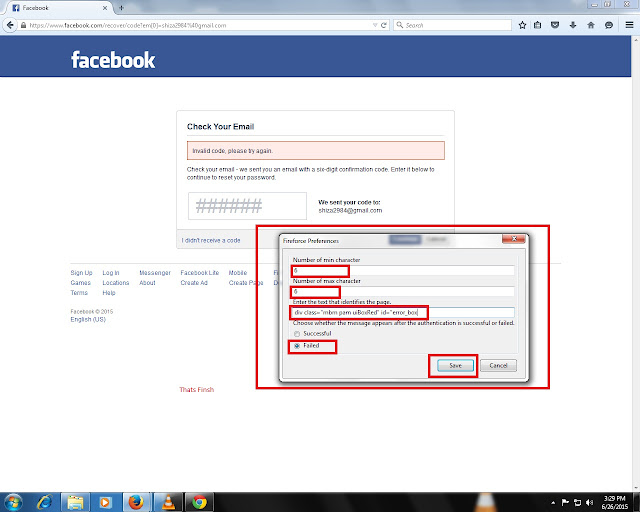Screen dimensions: 640x512
Task: Reload the page with the refresh icon
Action: (x=384, y=25)
